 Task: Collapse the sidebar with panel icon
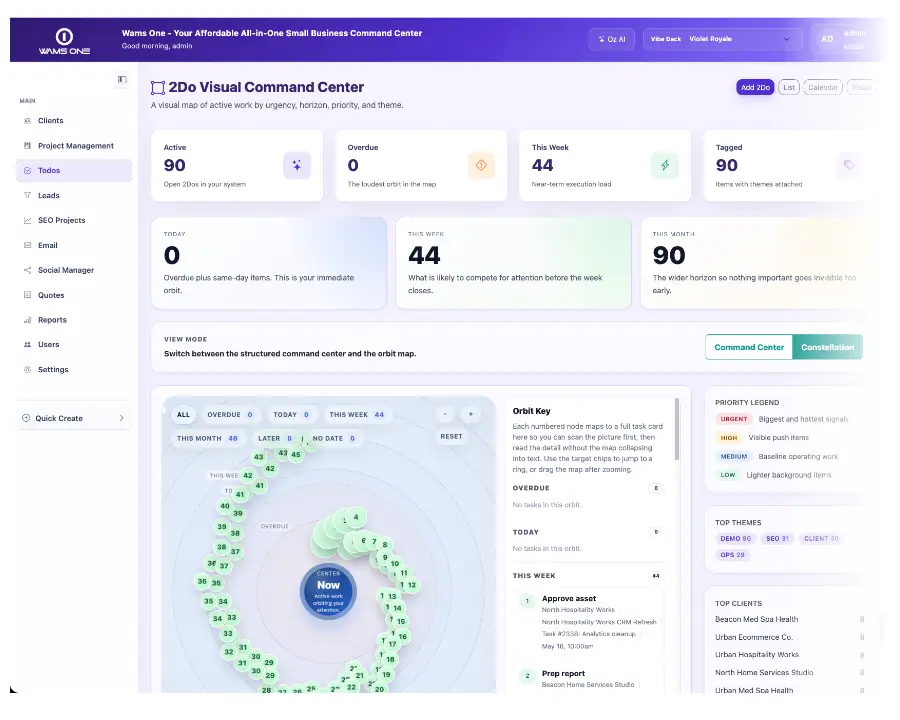point(122,80)
